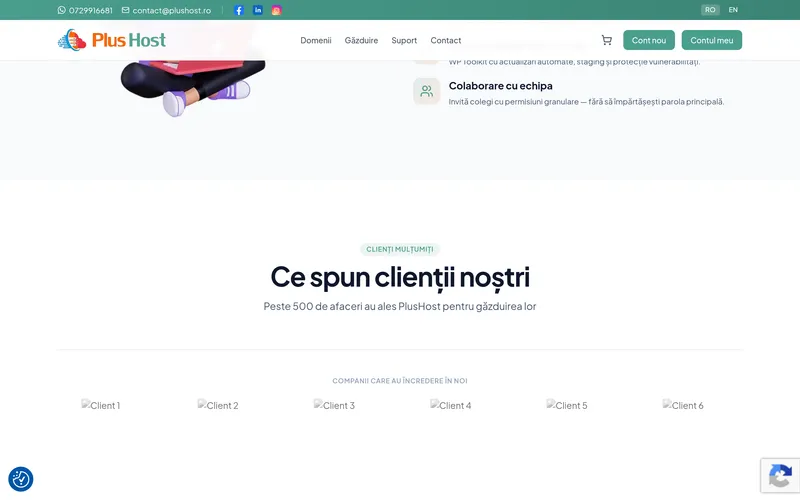Switch language to EN
Image resolution: width=800 pixels, height=500 pixels.
pos(733,10)
